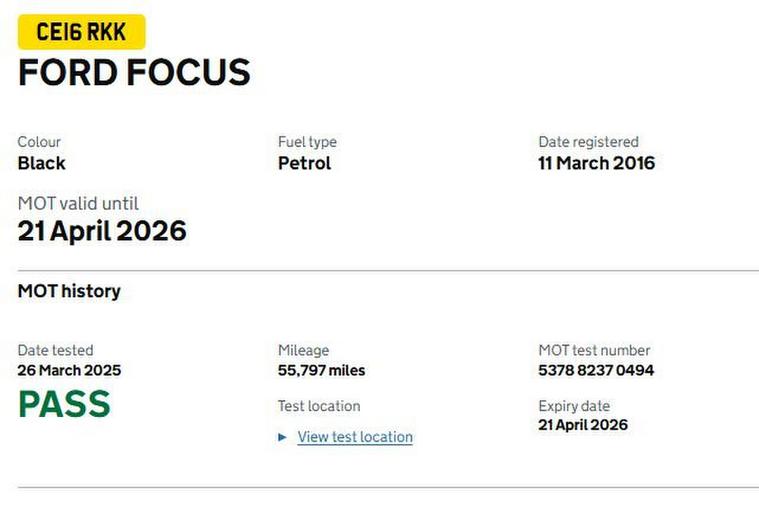Click the Petrol fuel type value

pyautogui.click(x=304, y=163)
